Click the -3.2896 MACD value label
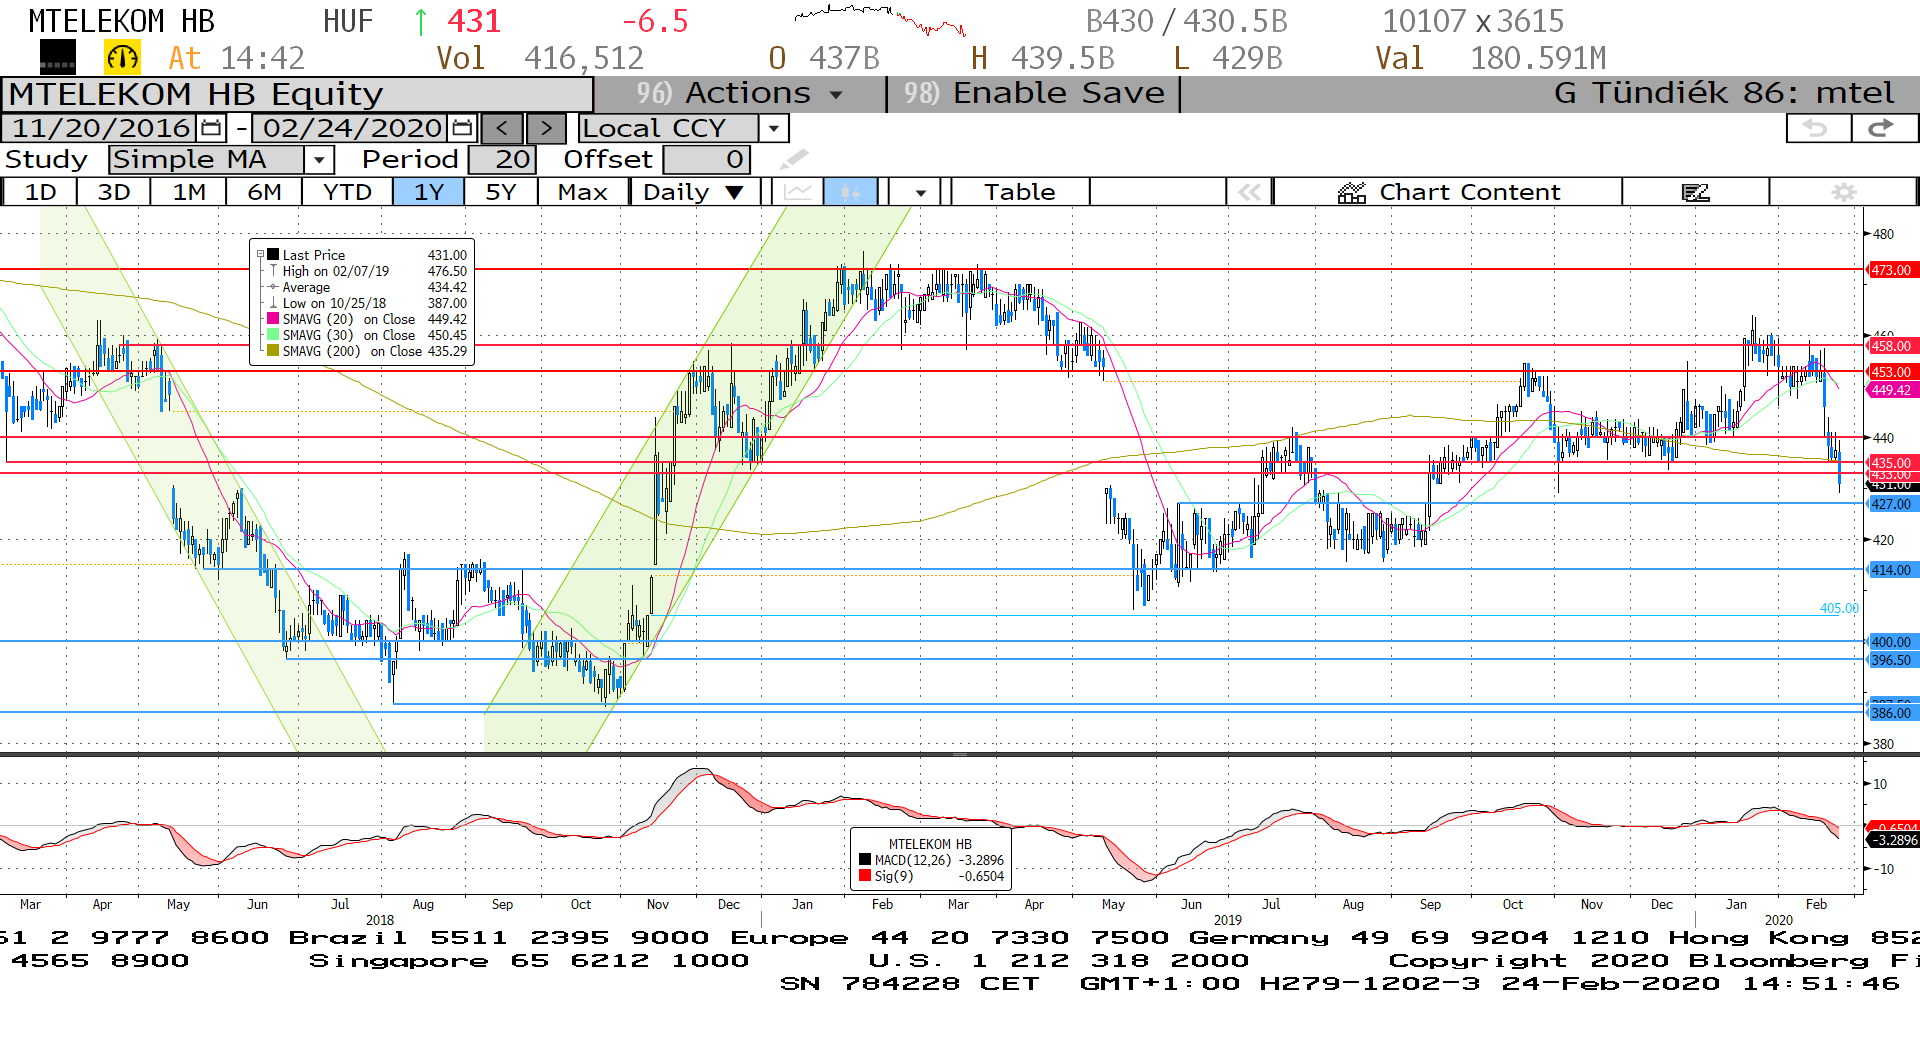Screen dimensions: 1920x1039 1893,840
